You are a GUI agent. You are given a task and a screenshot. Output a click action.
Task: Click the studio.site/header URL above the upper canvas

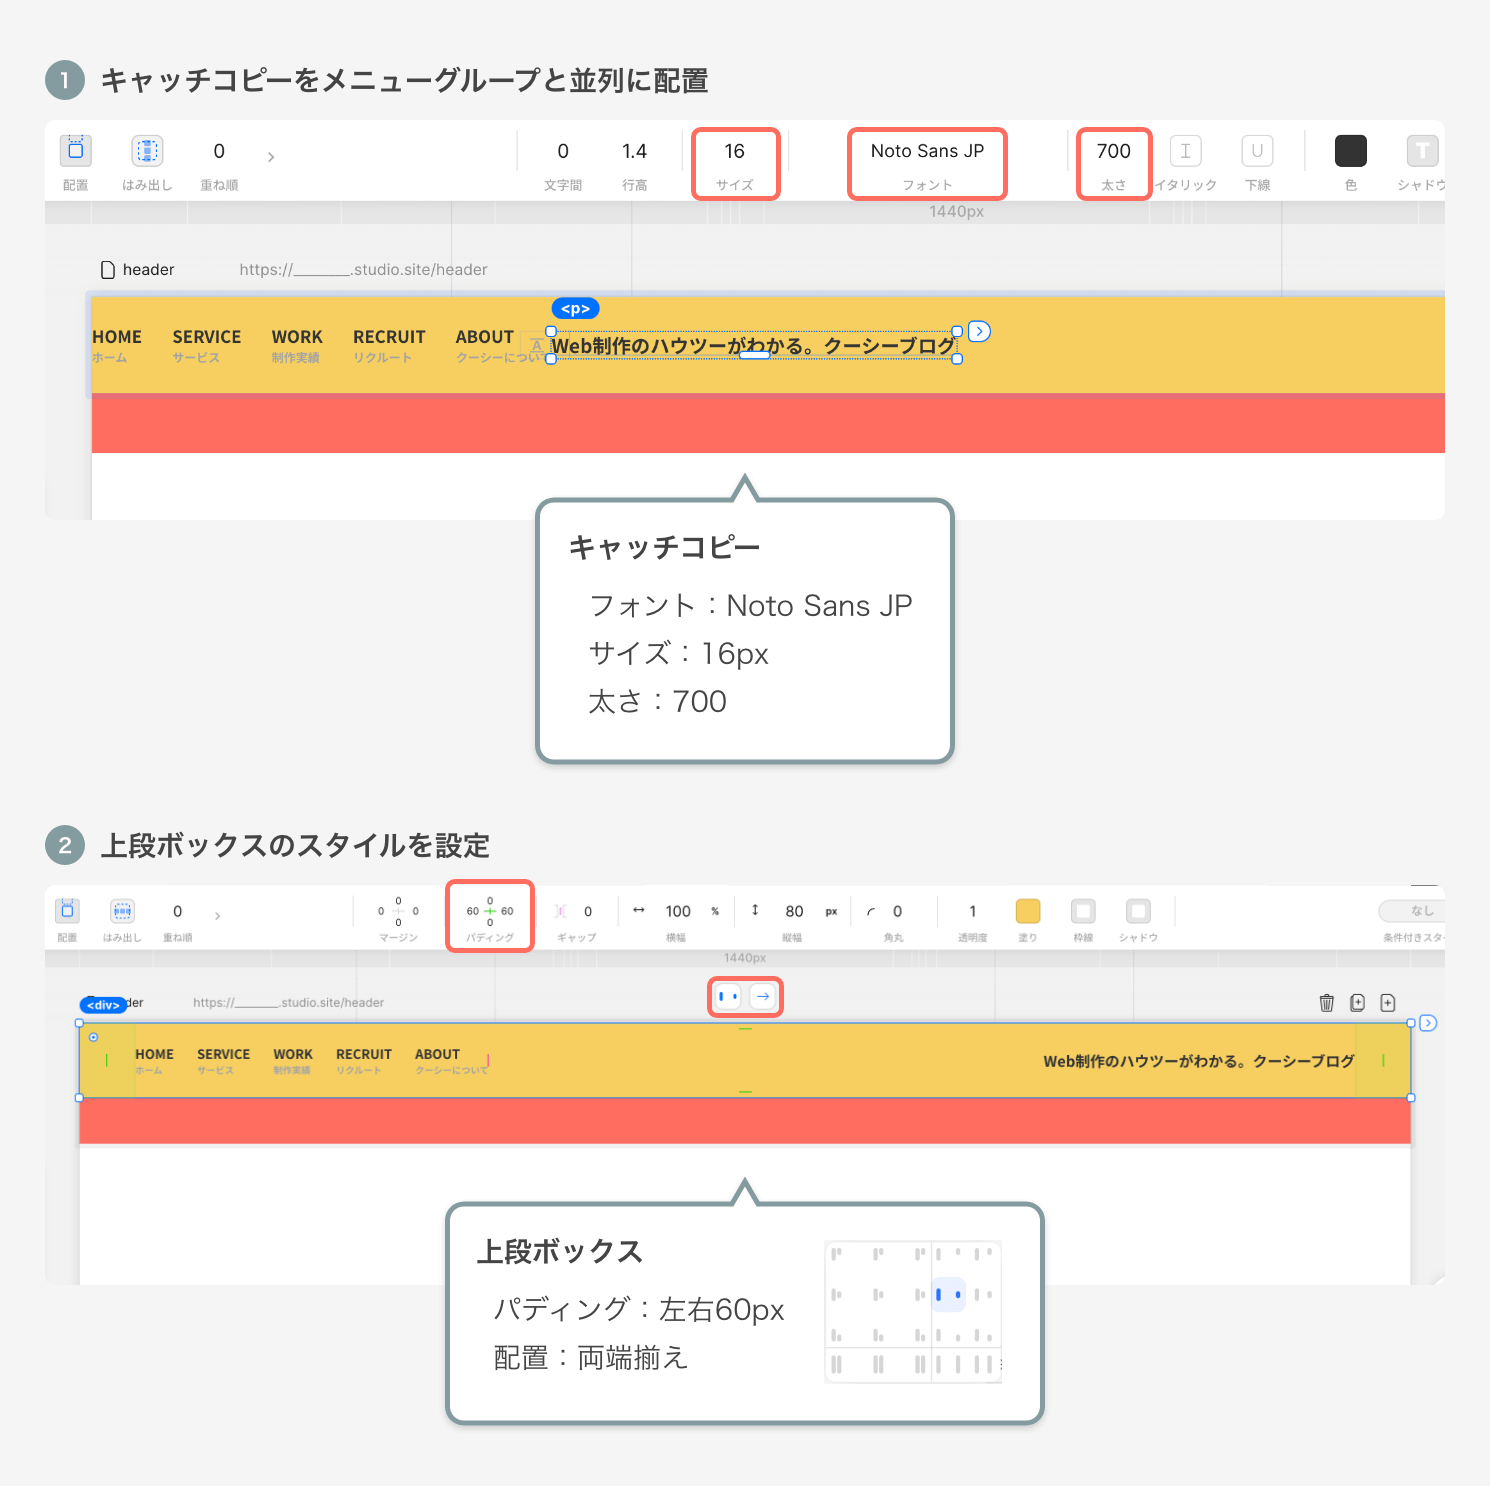tap(364, 270)
